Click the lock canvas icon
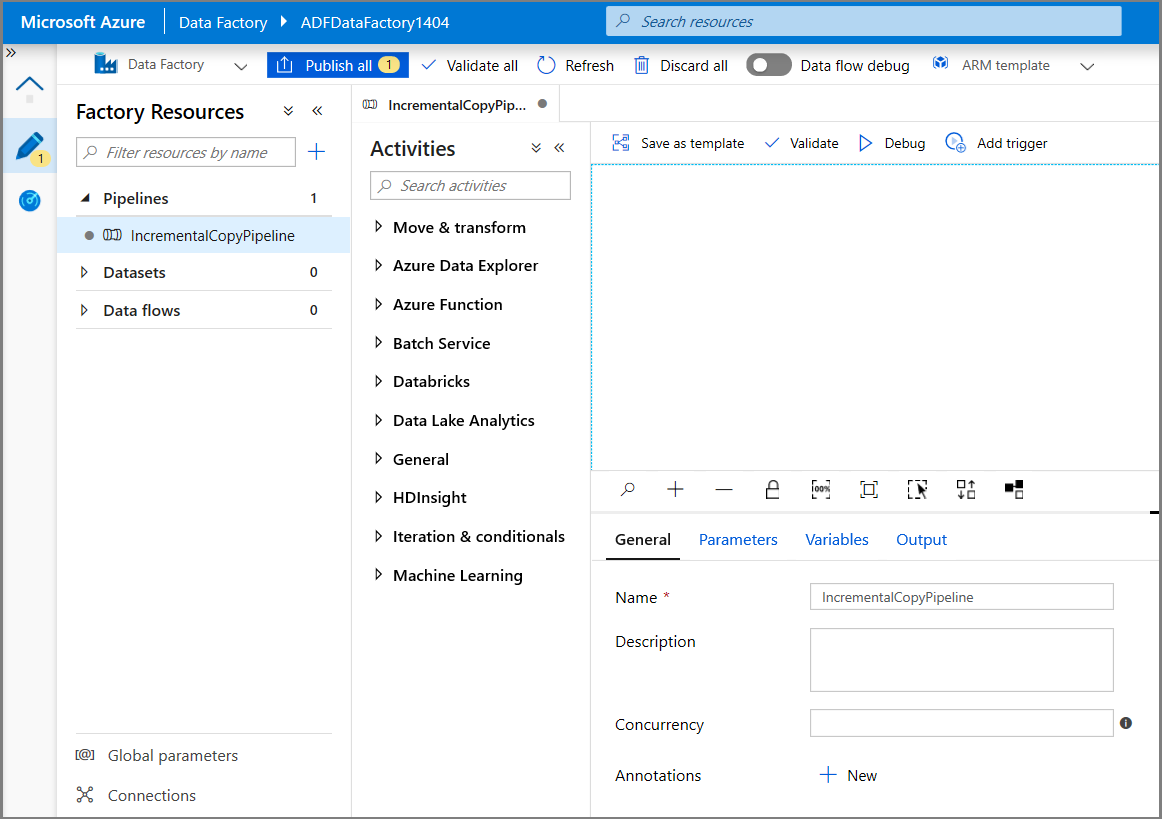Image resolution: width=1162 pixels, height=819 pixels. coord(772,489)
